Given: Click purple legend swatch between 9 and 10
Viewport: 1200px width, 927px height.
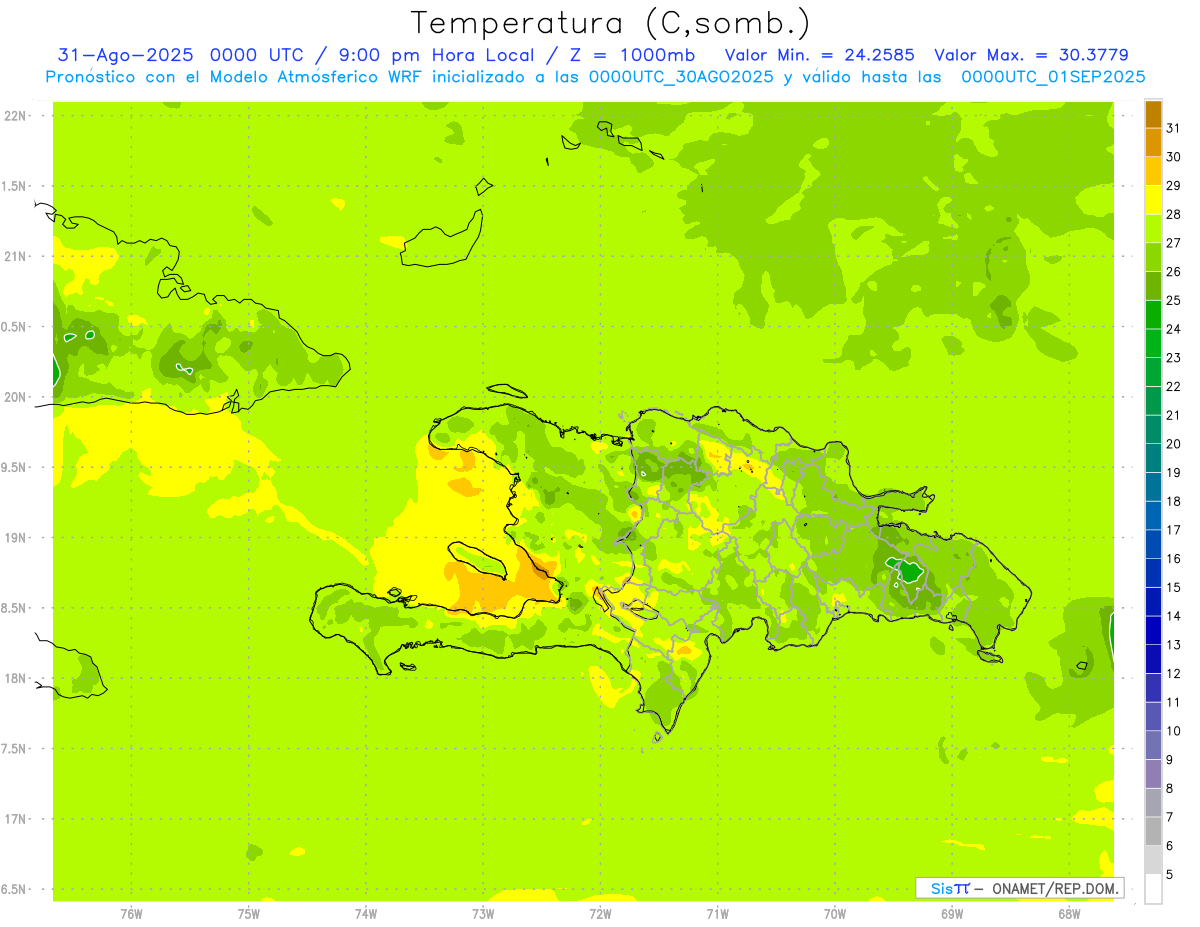Looking at the screenshot, I should tap(1153, 745).
